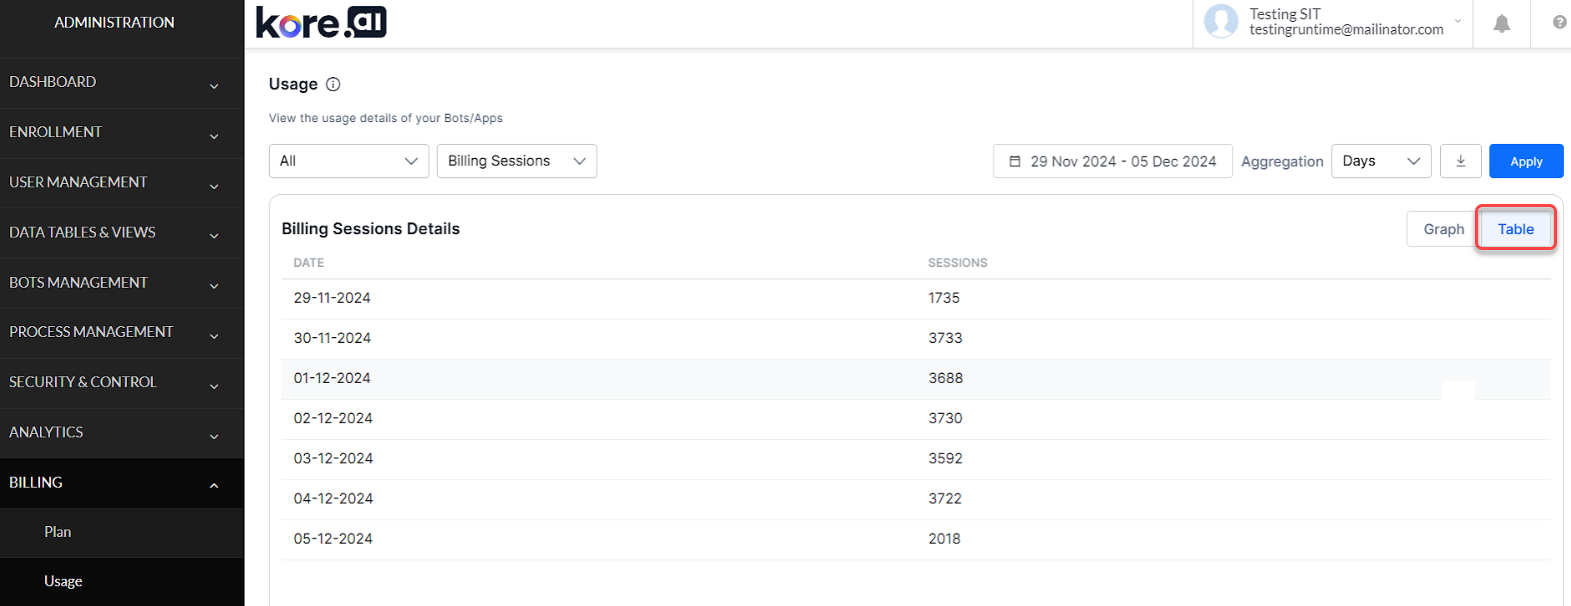Click the Apply button

(x=1525, y=161)
